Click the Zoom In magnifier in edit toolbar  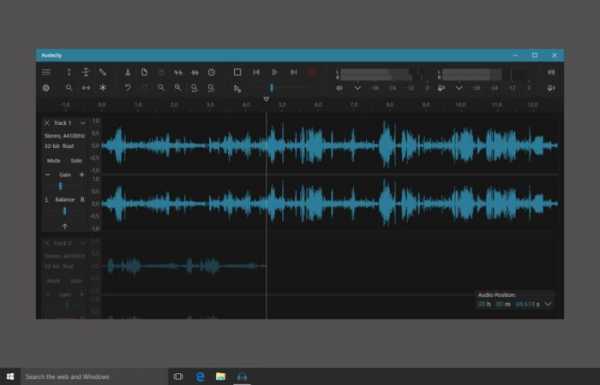point(161,88)
